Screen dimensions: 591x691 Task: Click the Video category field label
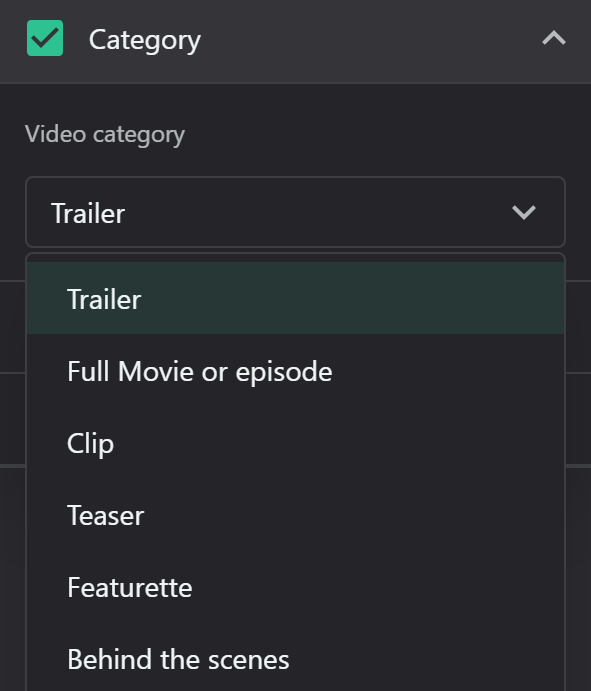pos(105,134)
